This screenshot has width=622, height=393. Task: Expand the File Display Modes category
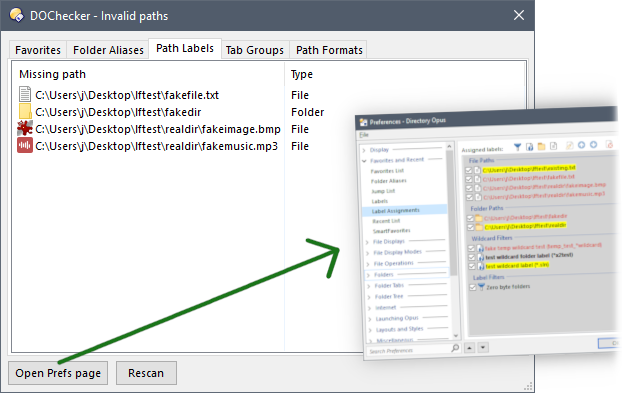368,253
